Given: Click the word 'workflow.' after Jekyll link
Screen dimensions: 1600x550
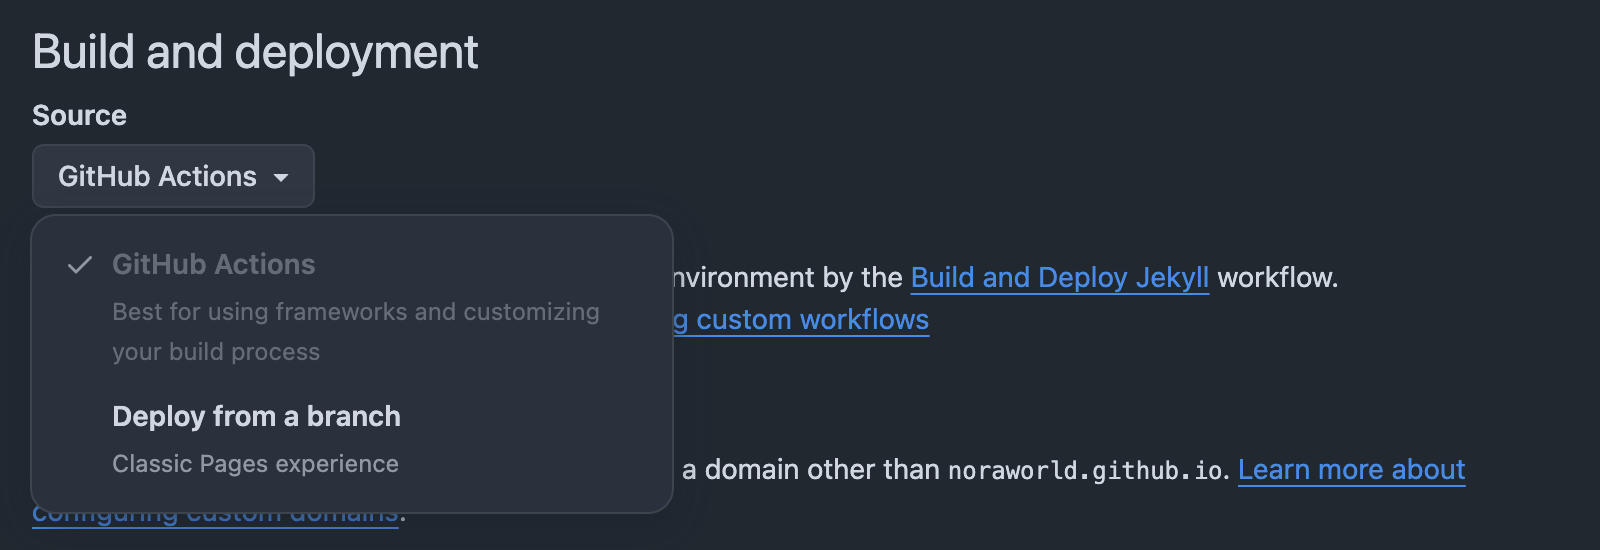Looking at the screenshot, I should [1278, 277].
